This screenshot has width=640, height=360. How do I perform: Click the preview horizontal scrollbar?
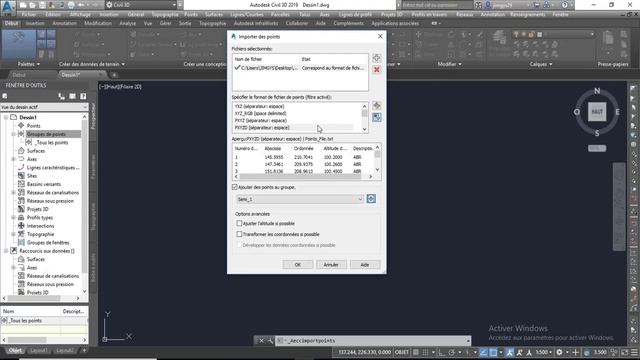300,177
